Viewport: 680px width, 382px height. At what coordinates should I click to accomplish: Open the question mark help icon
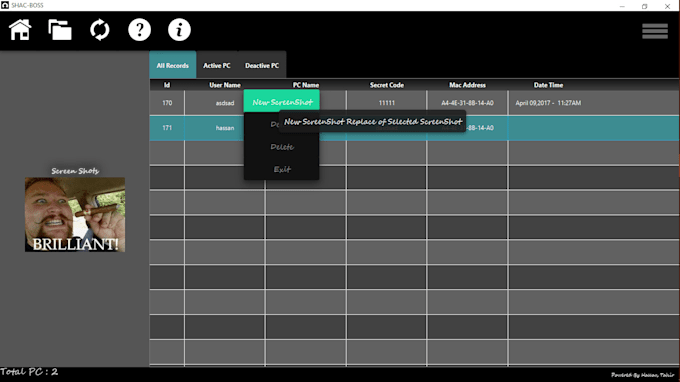139,30
